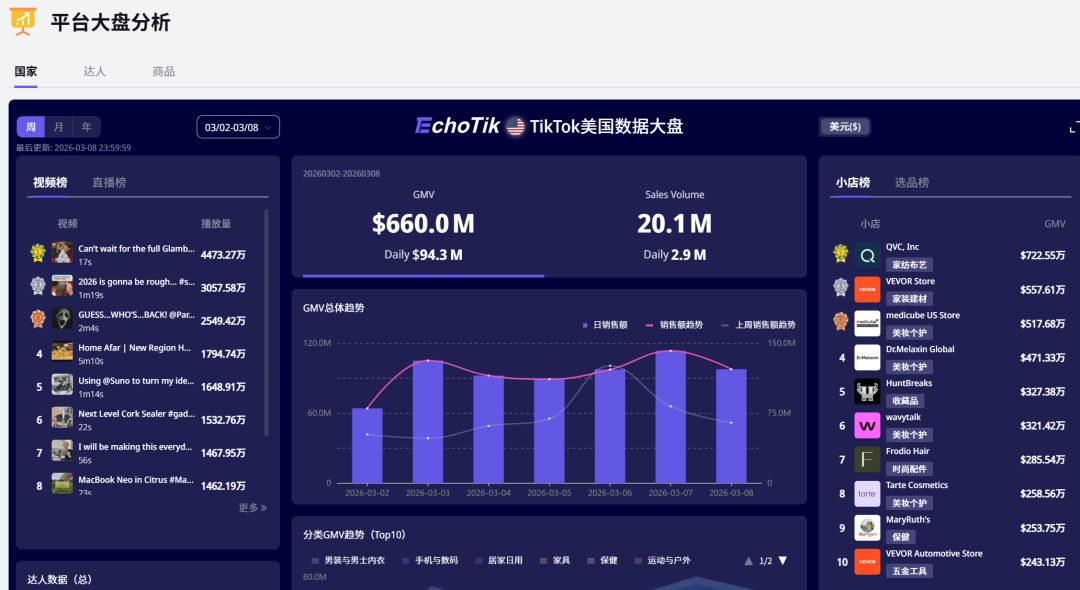Click the Sales Volume 20.1M summary card

(674, 224)
